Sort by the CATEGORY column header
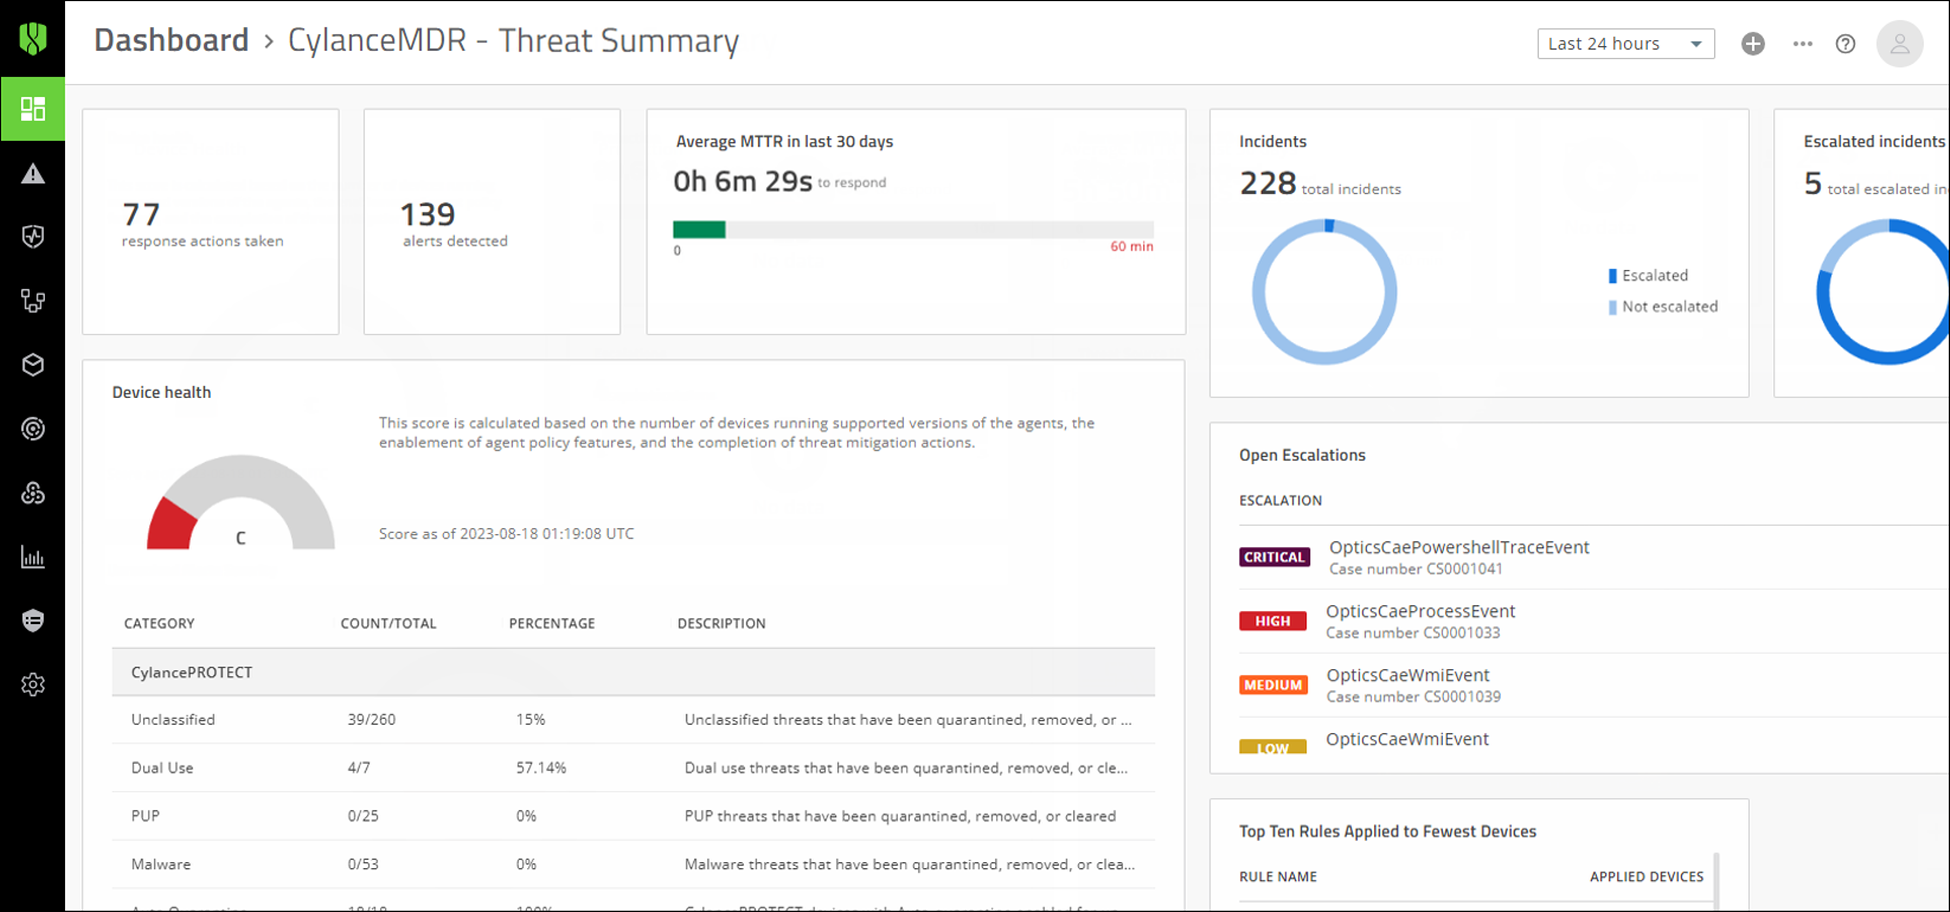 click(x=159, y=624)
